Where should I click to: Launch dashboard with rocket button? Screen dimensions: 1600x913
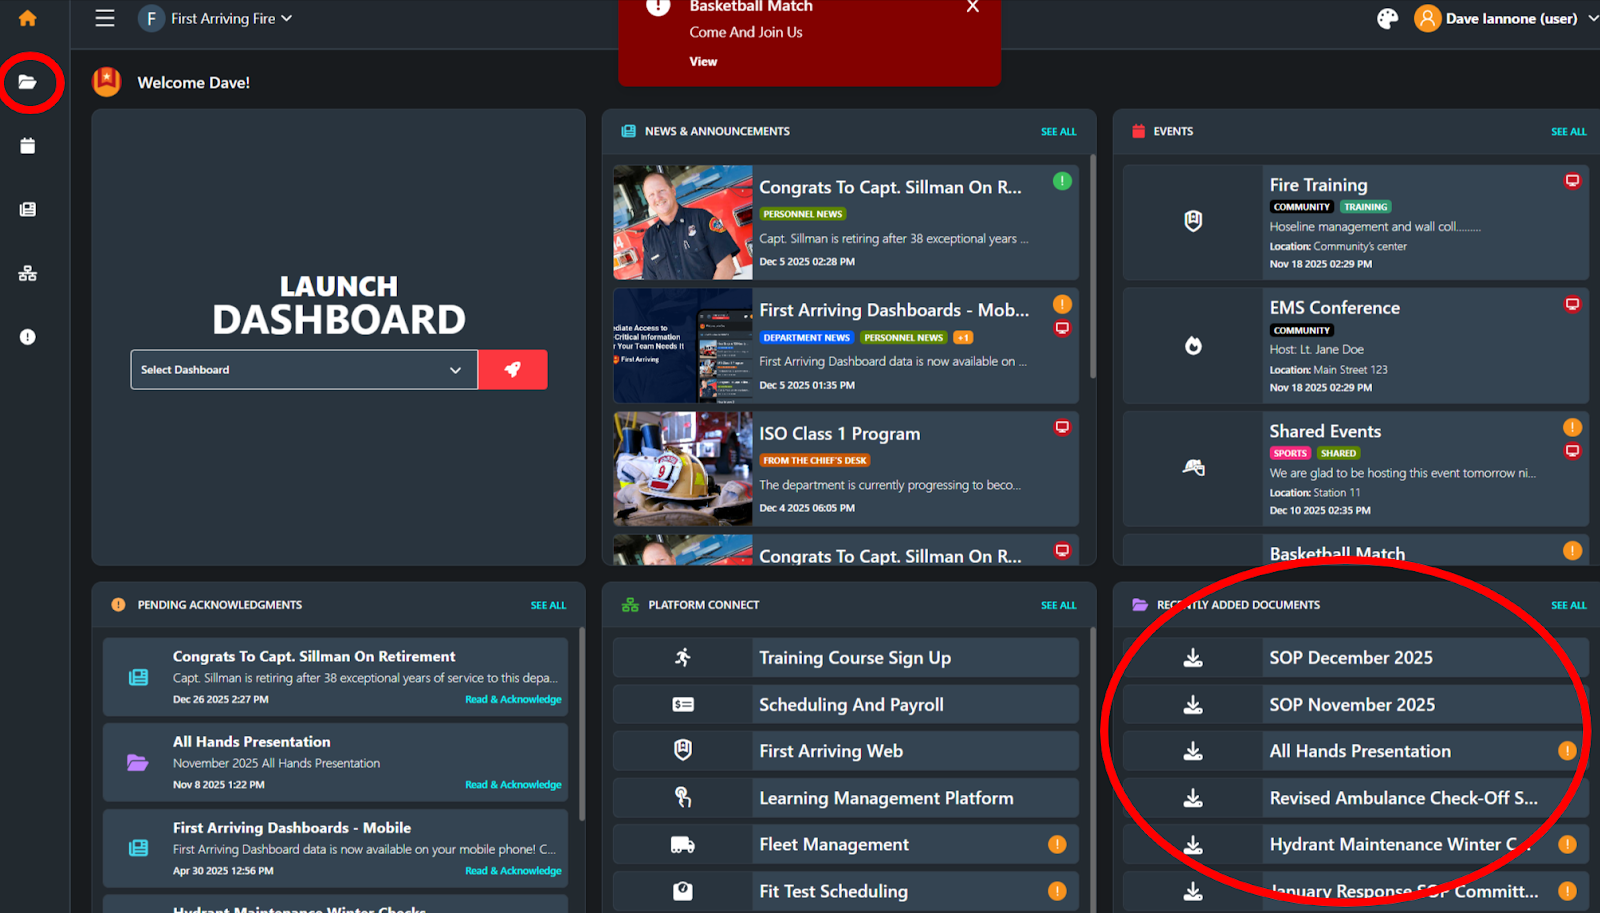tap(513, 369)
